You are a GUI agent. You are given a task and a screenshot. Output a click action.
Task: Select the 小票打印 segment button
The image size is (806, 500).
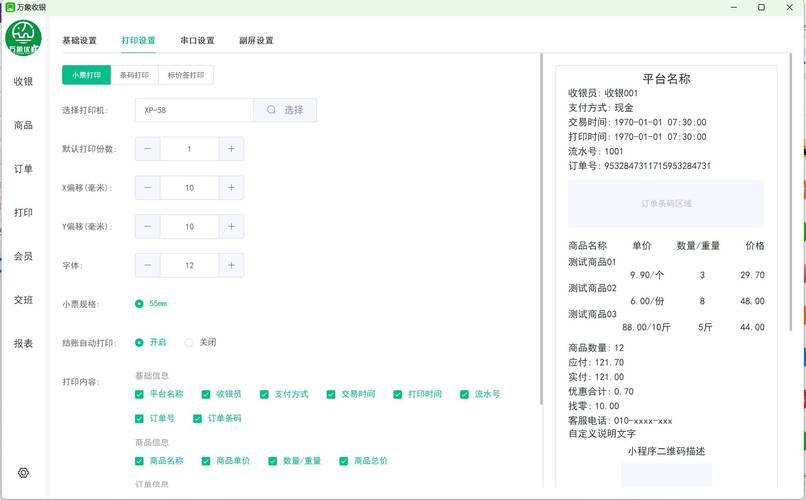click(86, 75)
